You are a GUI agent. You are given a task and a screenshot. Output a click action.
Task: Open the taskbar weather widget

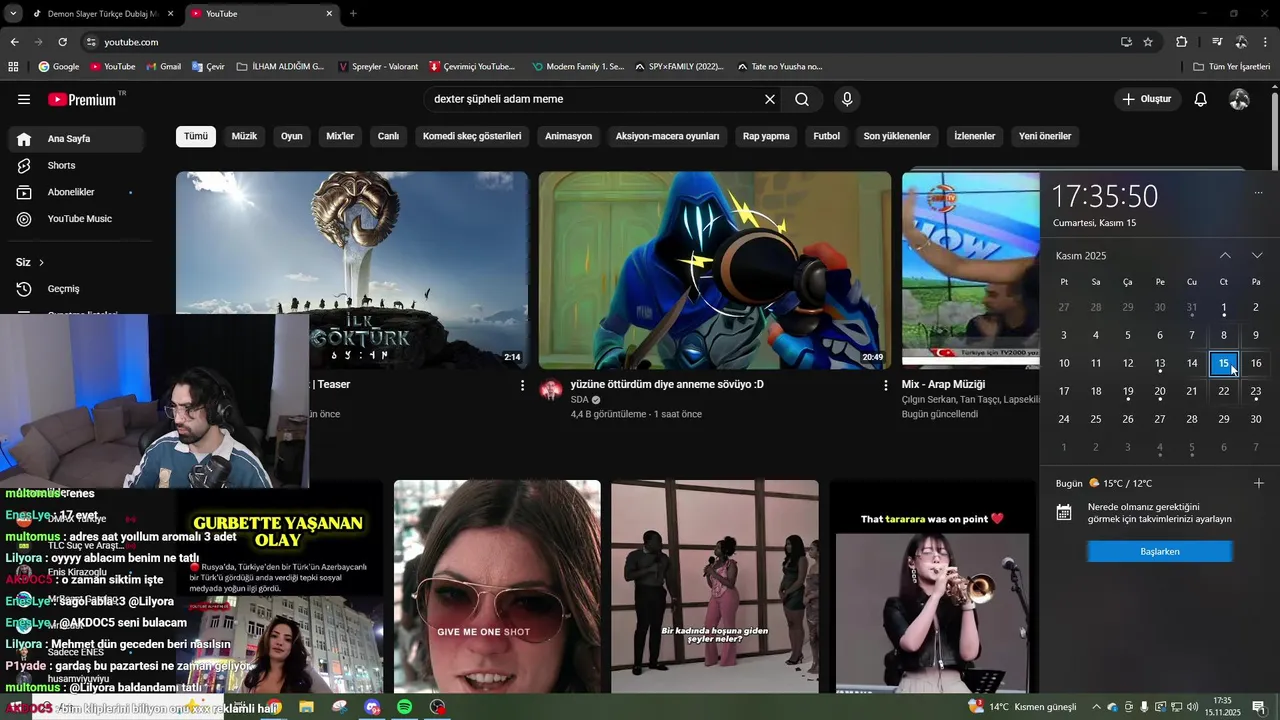(x=1022, y=707)
